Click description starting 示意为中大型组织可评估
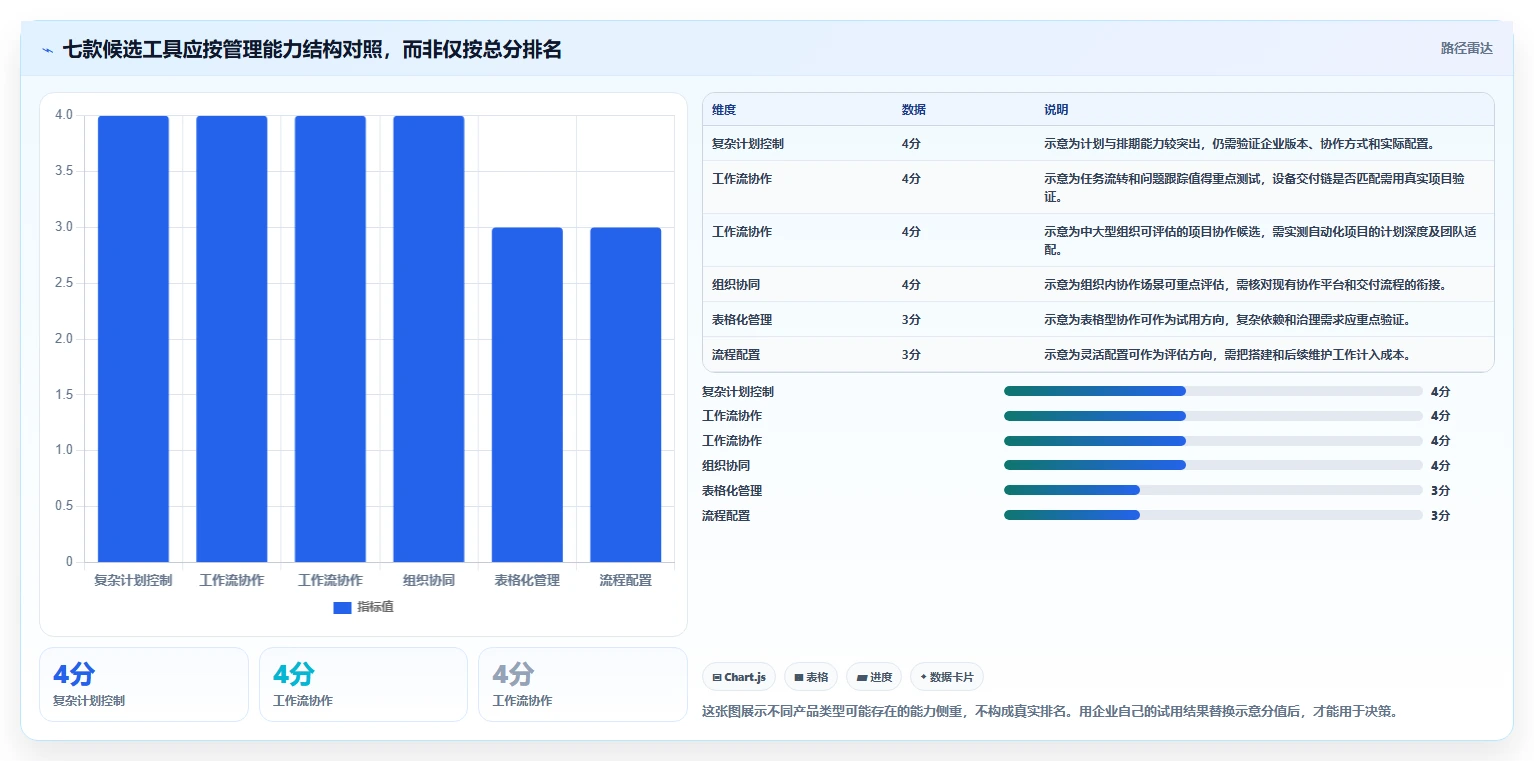 tap(1261, 241)
